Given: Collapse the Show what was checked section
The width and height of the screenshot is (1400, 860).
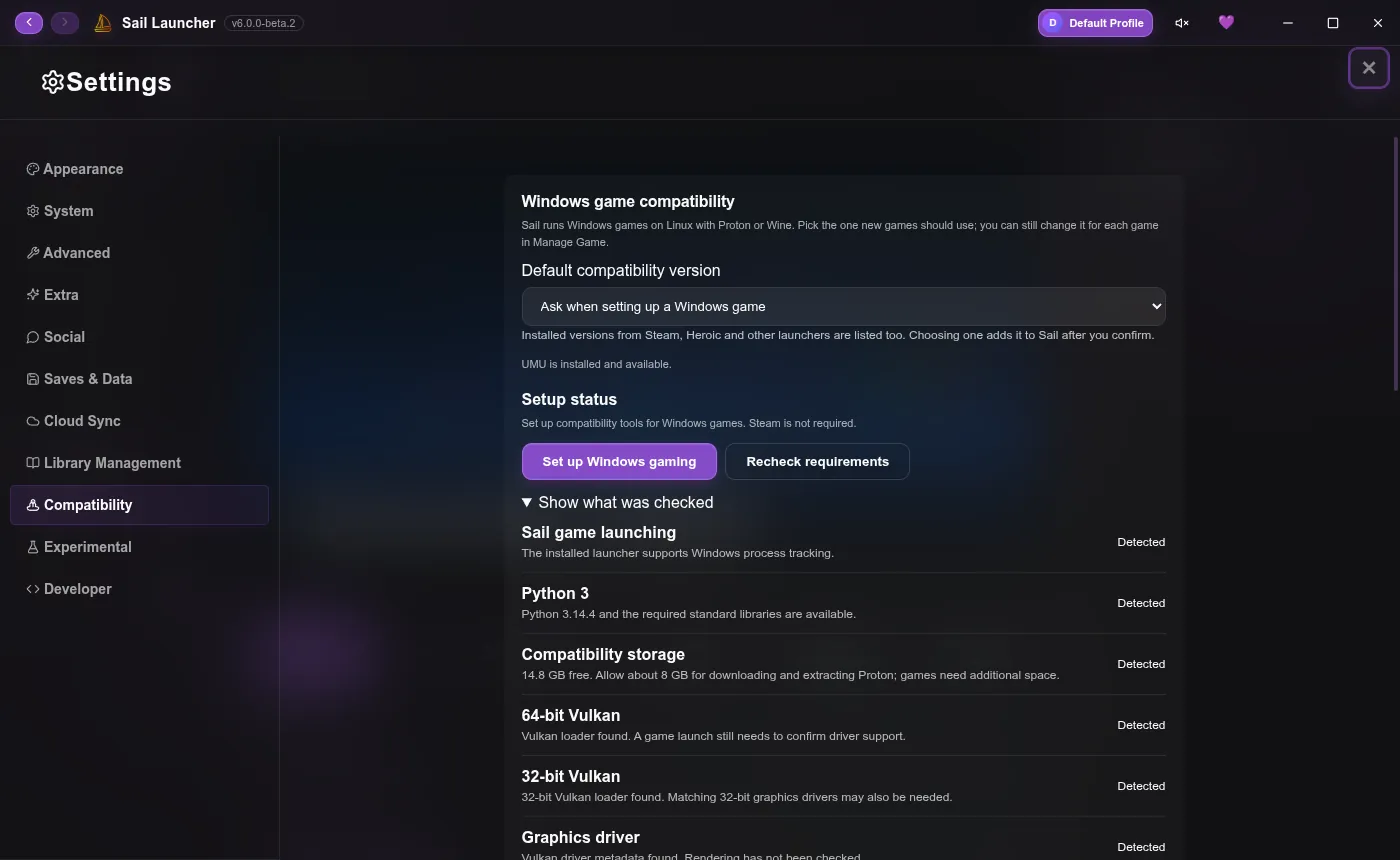Looking at the screenshot, I should click(618, 502).
